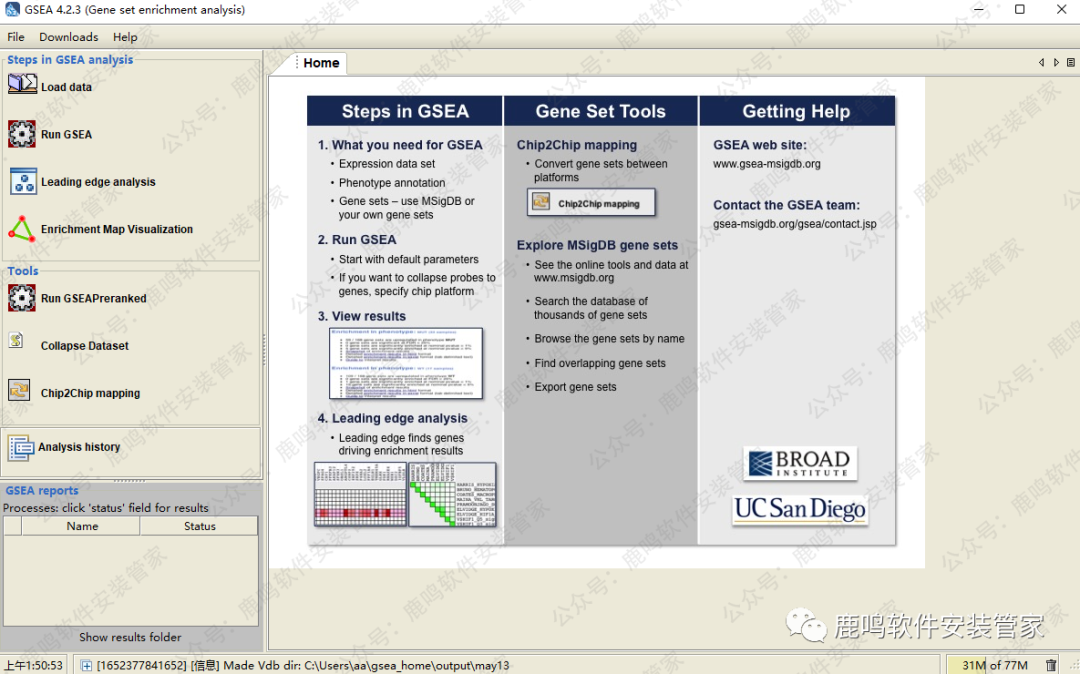Click 'Chip2Chip mapping' heading in Gene Set Tools

577,145
